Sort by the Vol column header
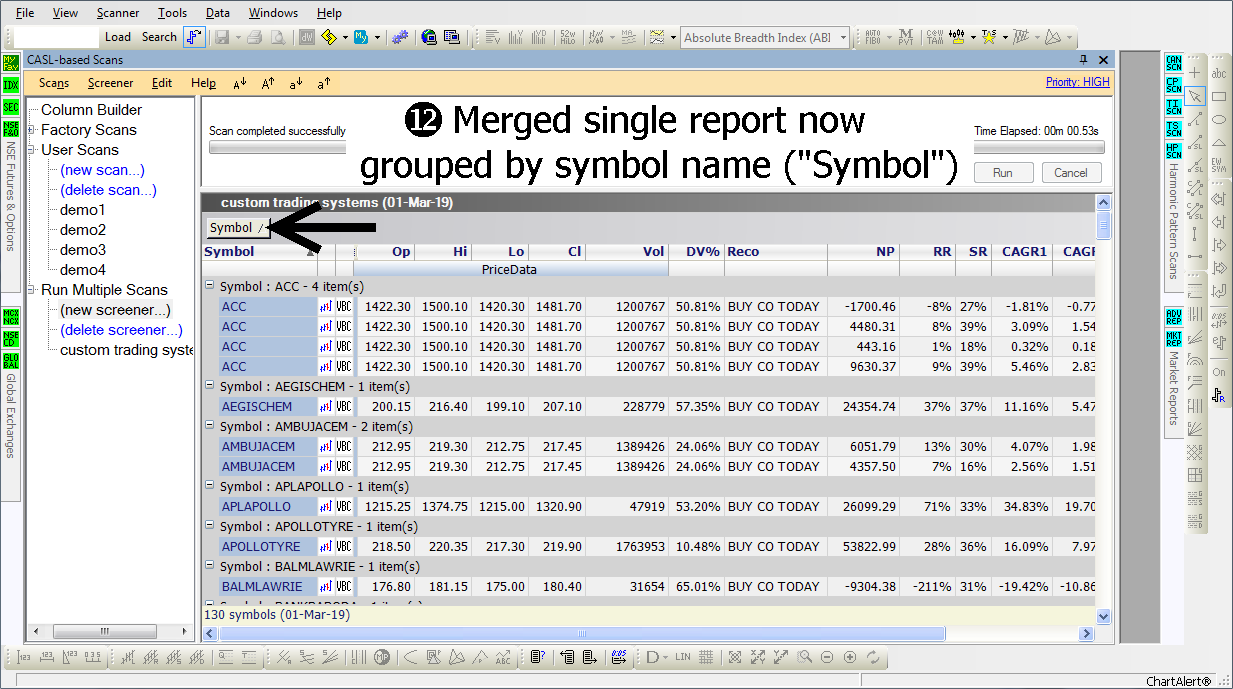This screenshot has height=689, width=1233. [628, 252]
